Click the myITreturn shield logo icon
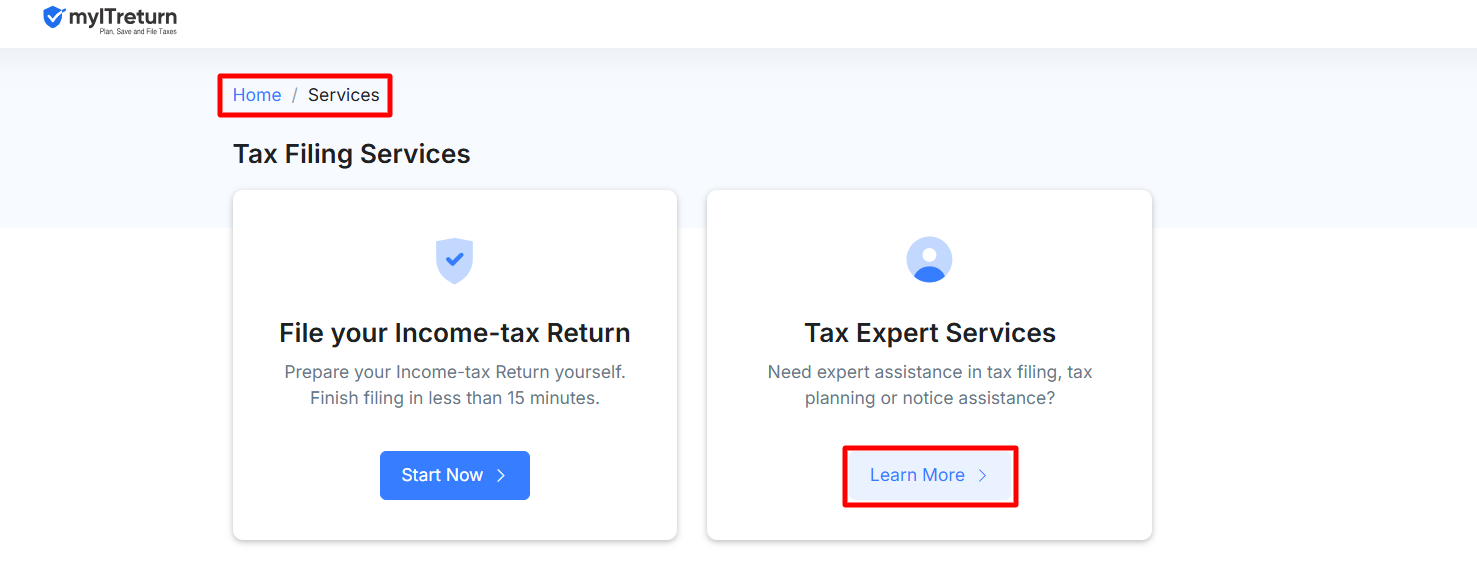The height and width of the screenshot is (572, 1477). (x=54, y=17)
